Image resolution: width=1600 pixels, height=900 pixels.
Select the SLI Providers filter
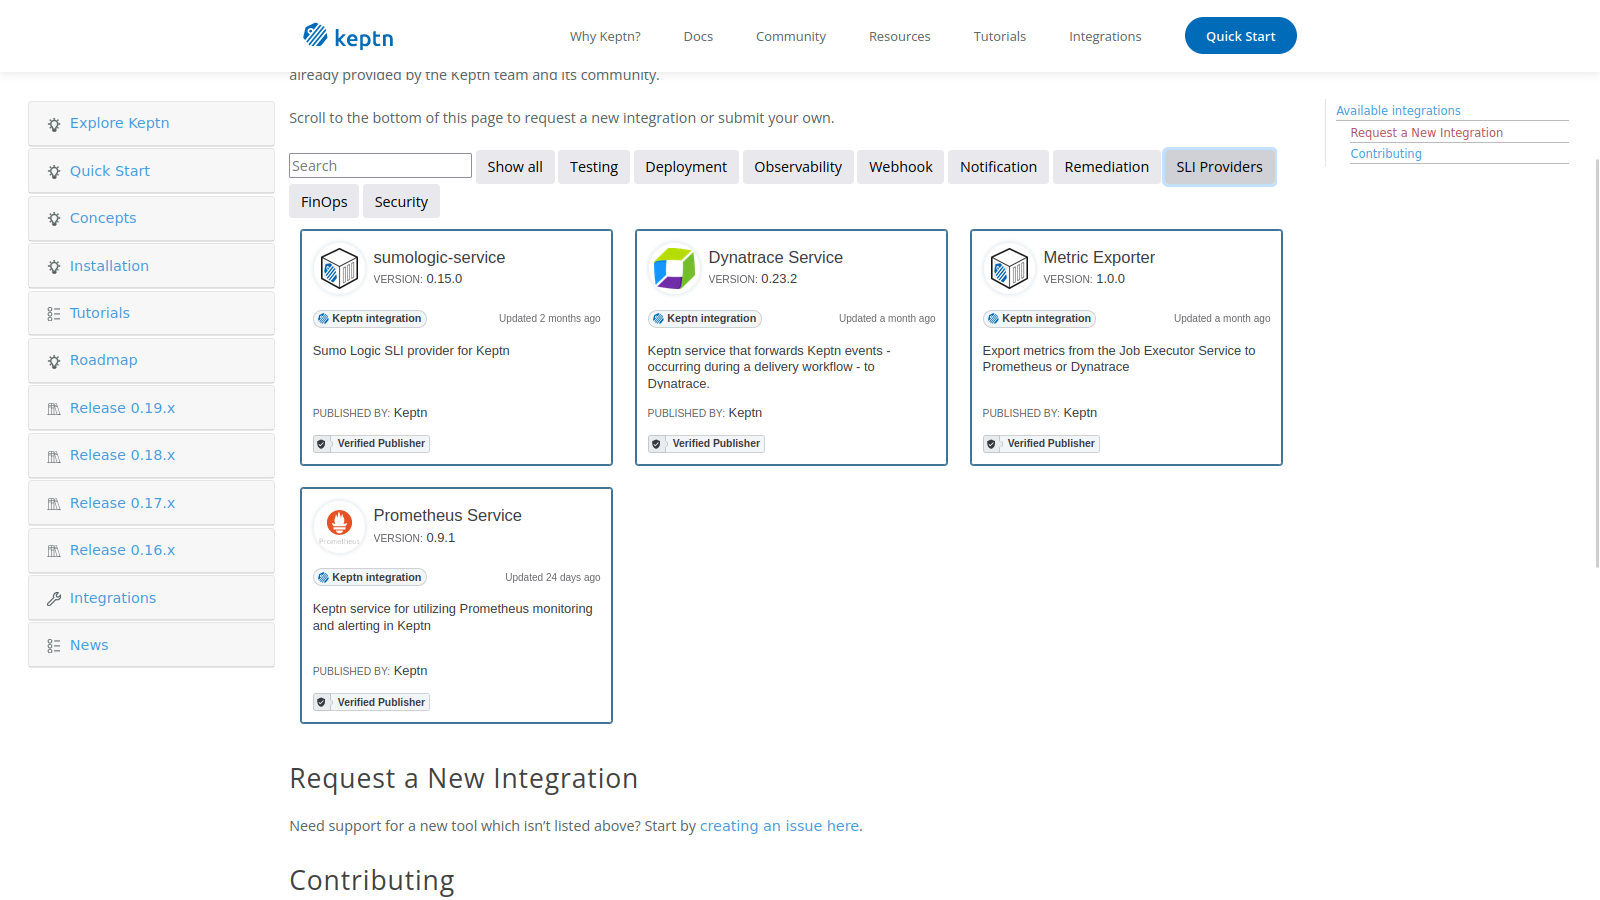[1220, 167]
